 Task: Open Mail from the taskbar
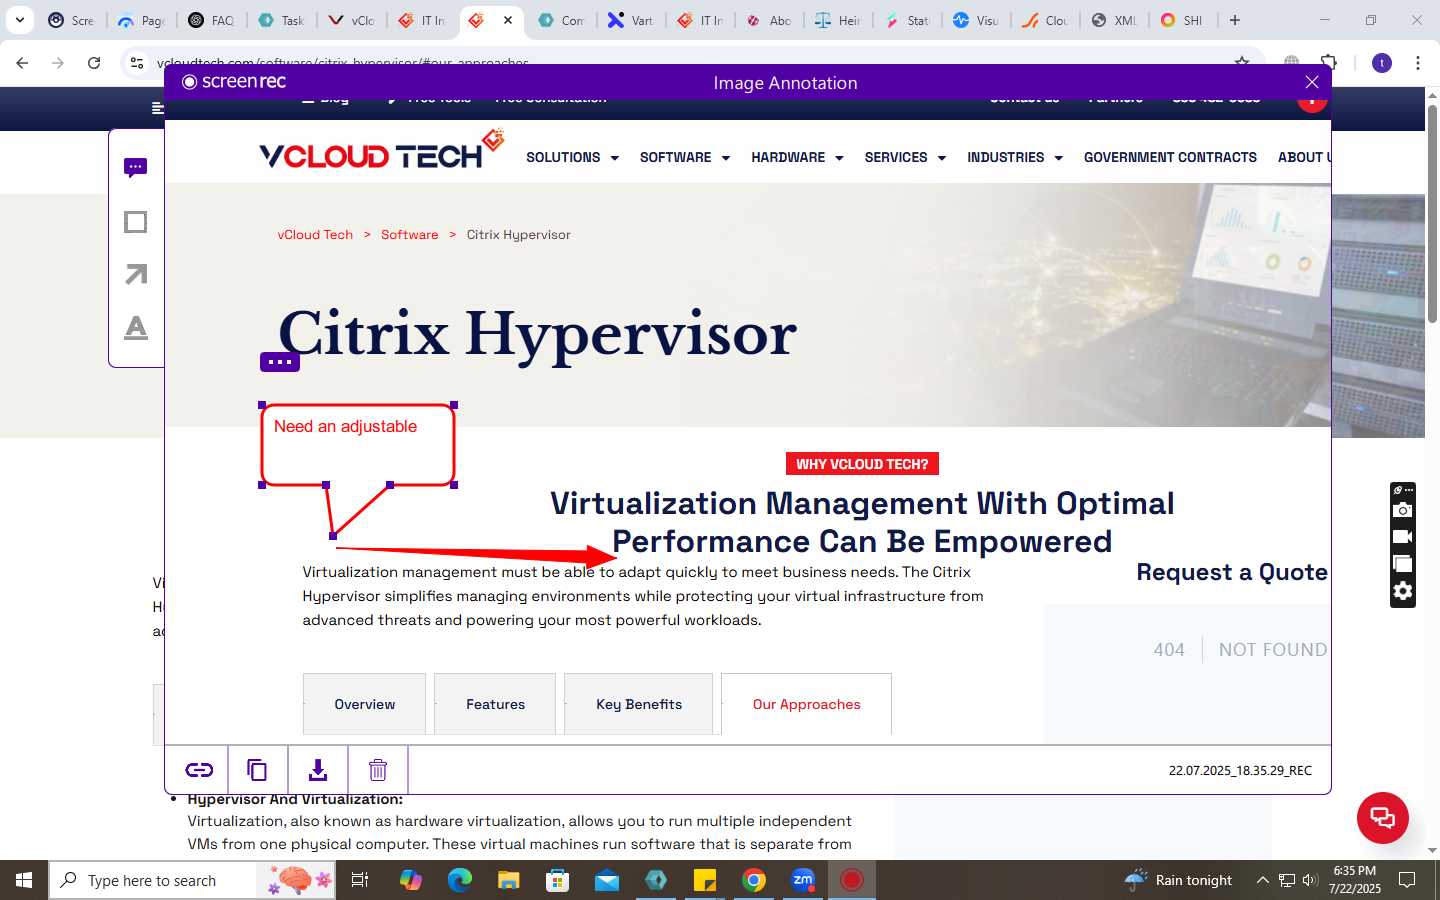point(607,880)
